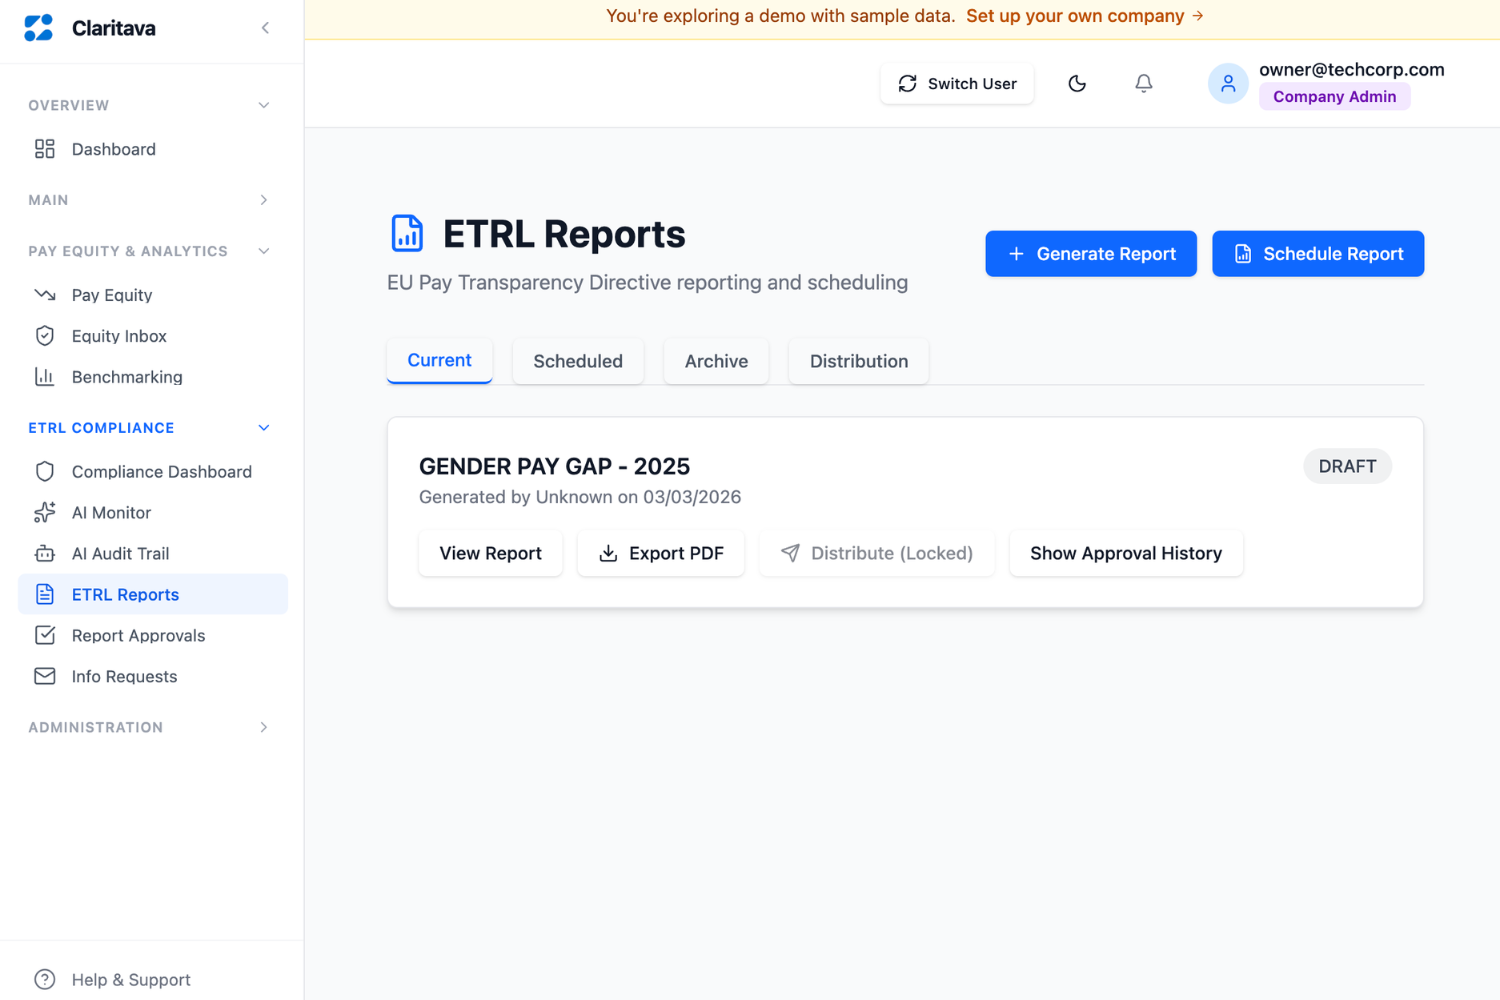Open the Archive tab
Viewport: 1500px width, 1000px height.
click(716, 361)
